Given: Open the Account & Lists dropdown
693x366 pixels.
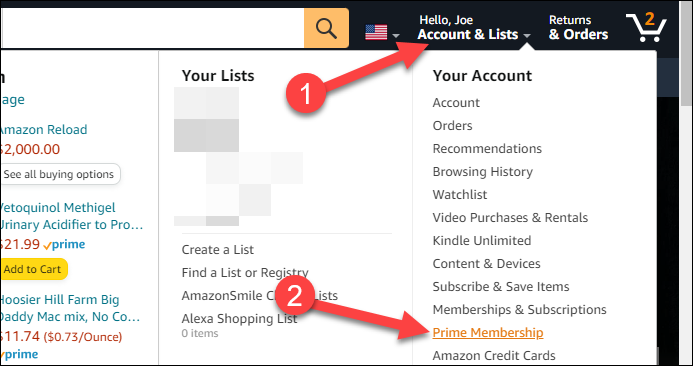Looking at the screenshot, I should tap(474, 28).
